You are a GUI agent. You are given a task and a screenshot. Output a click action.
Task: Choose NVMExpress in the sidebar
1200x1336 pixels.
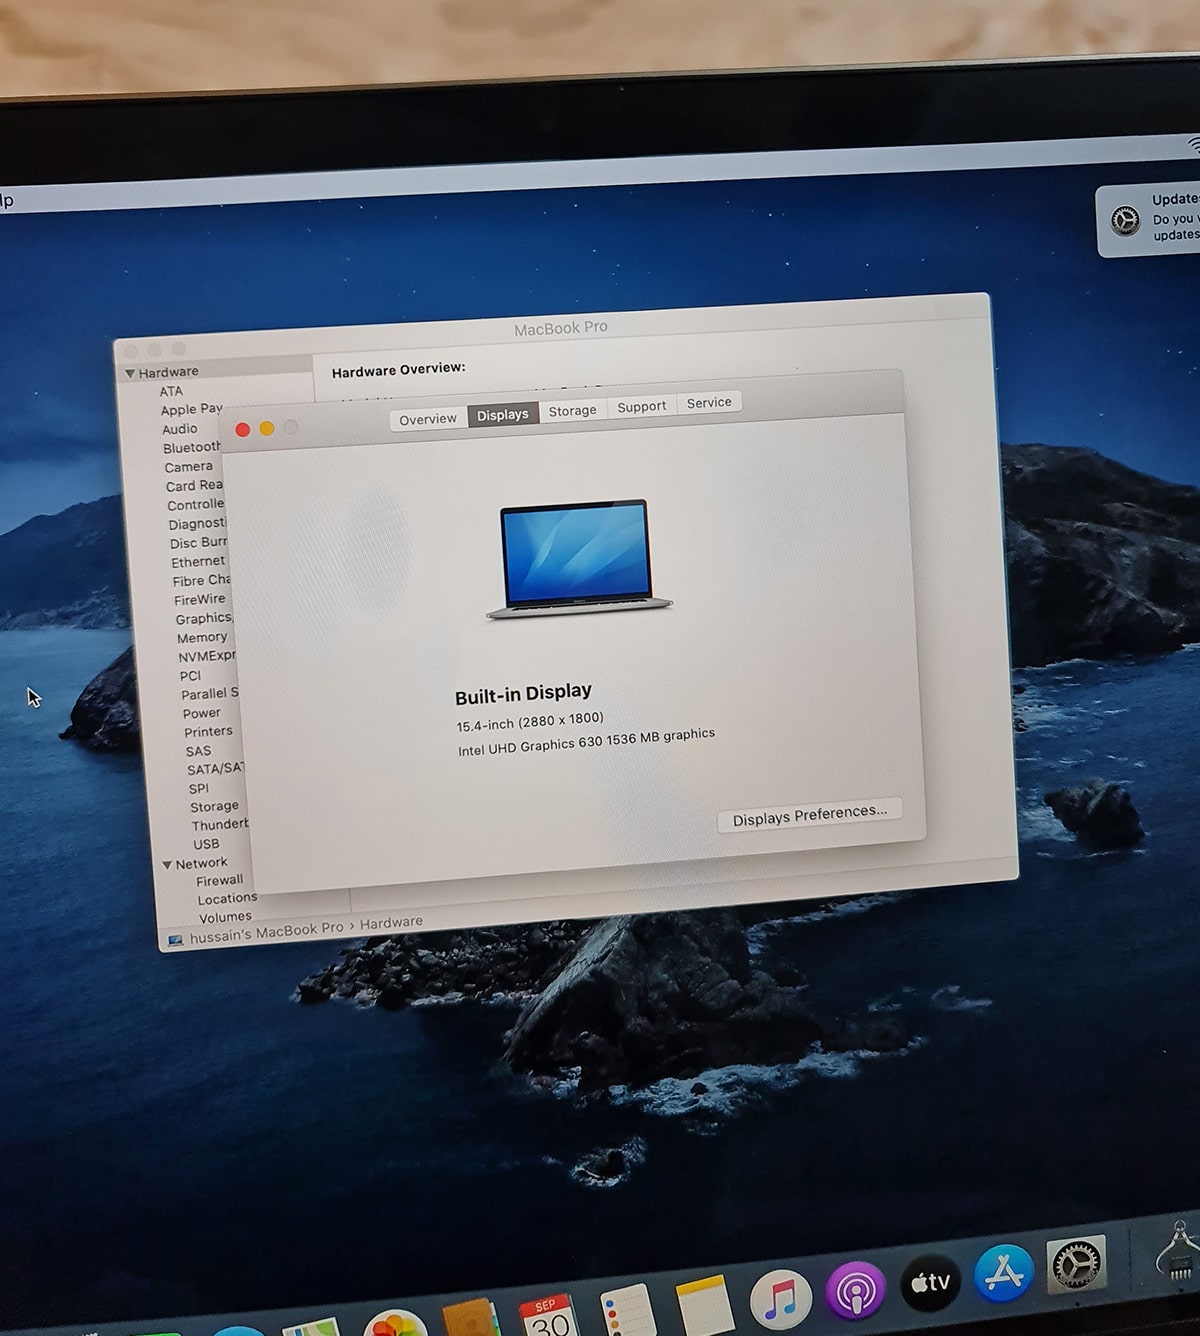[207, 657]
